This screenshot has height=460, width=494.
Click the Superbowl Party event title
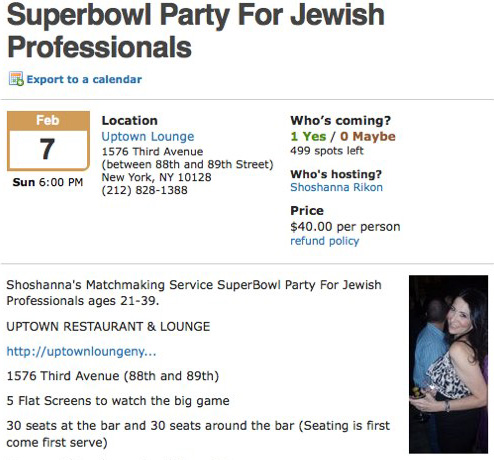[x=195, y=31]
